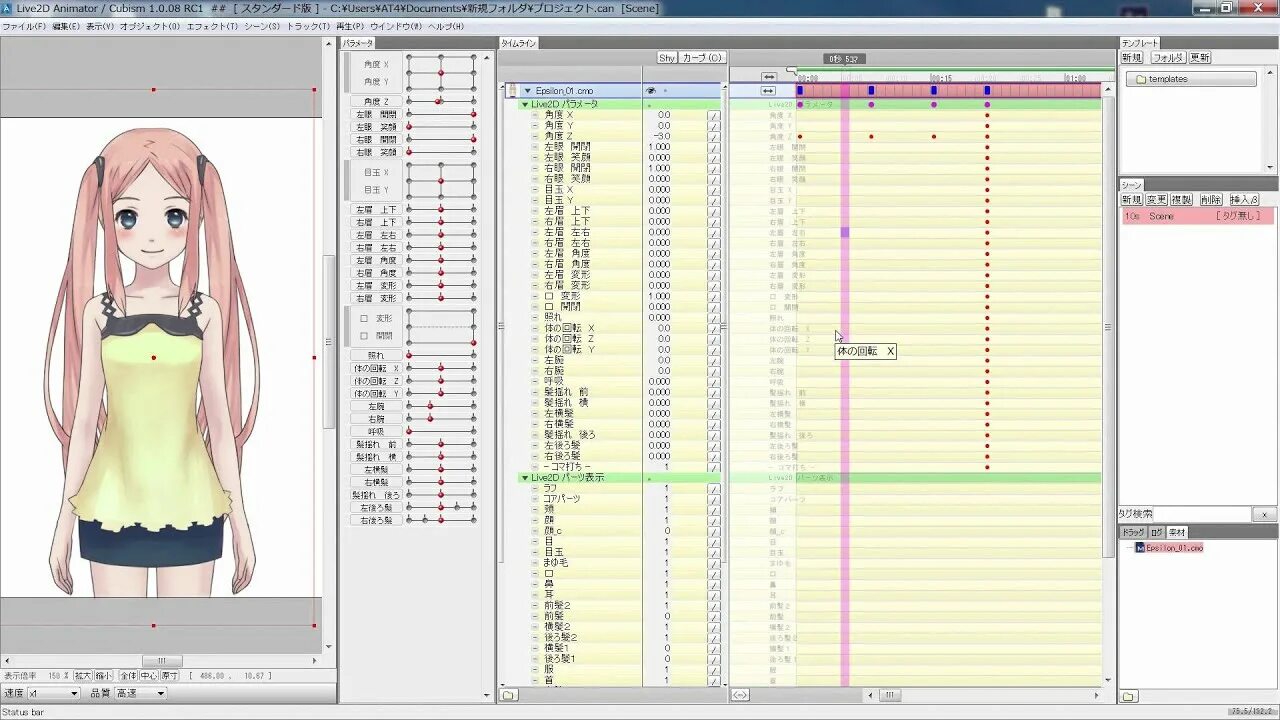
Task: Toggle the minus box beside 左眼 笑顔
Action: pyautogui.click(x=535, y=157)
